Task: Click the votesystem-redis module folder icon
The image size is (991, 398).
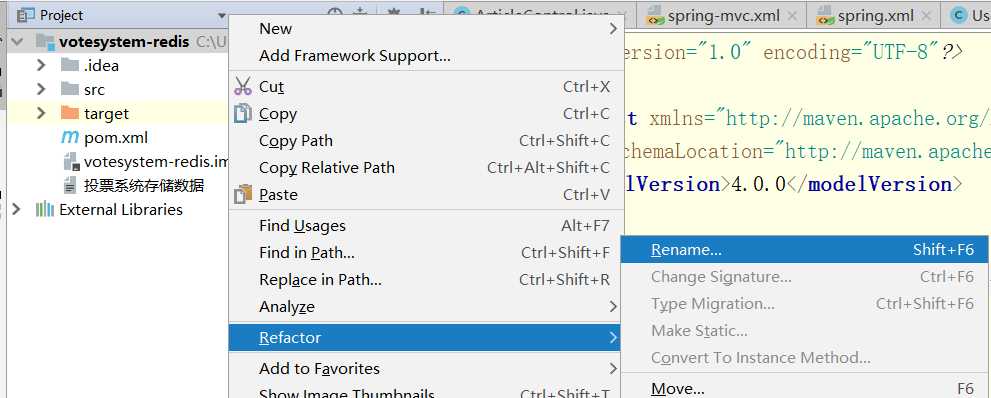Action: pos(45,42)
